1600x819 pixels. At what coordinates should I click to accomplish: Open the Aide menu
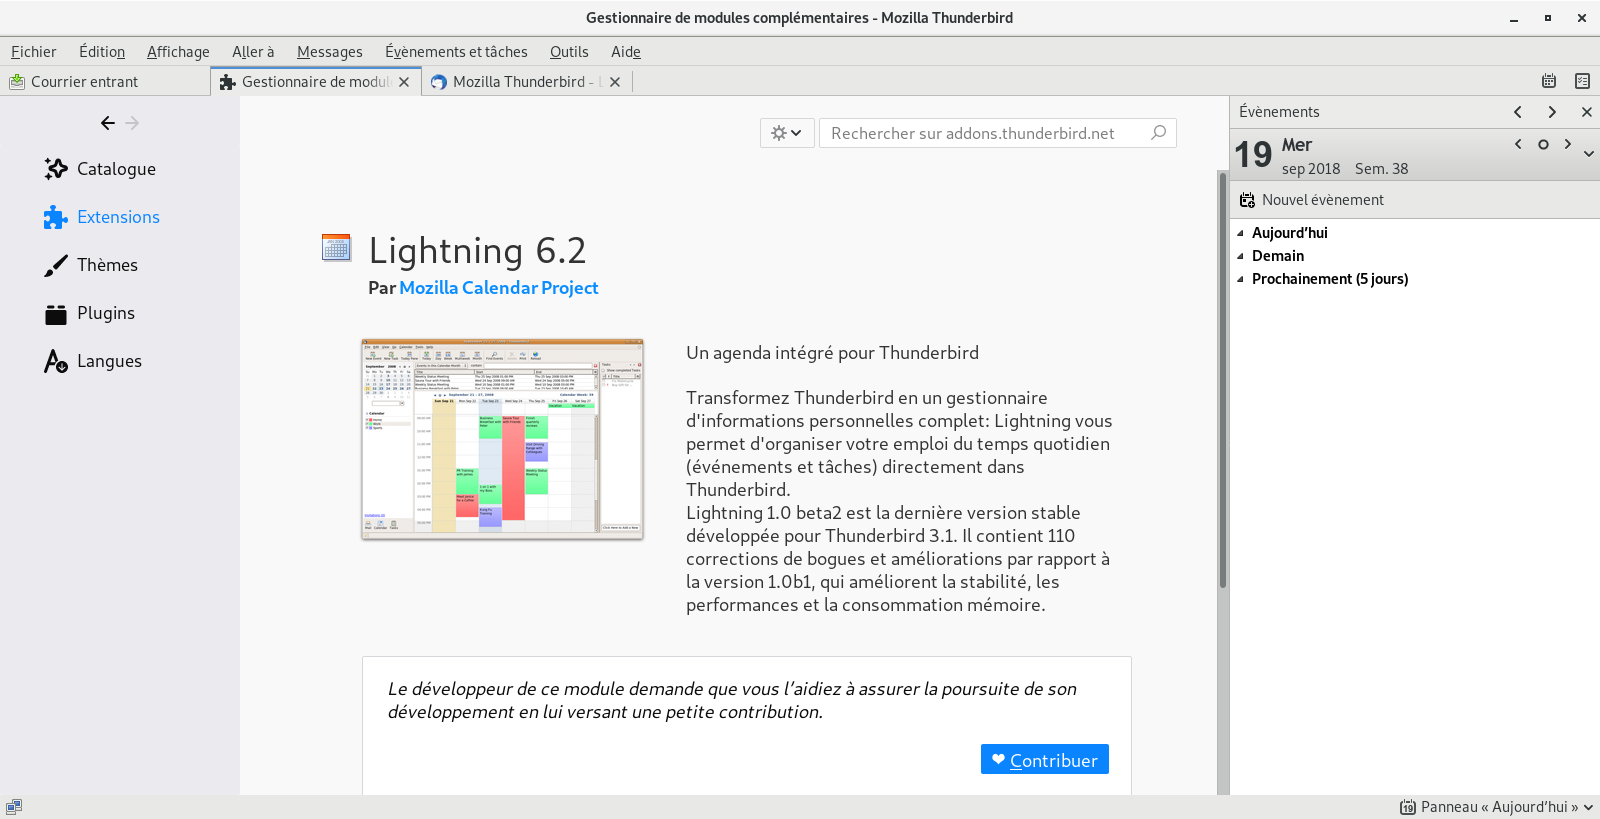tap(626, 52)
